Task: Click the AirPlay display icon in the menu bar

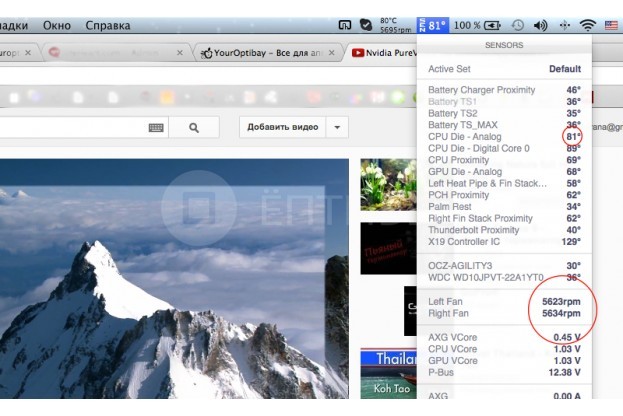Action: (344, 25)
